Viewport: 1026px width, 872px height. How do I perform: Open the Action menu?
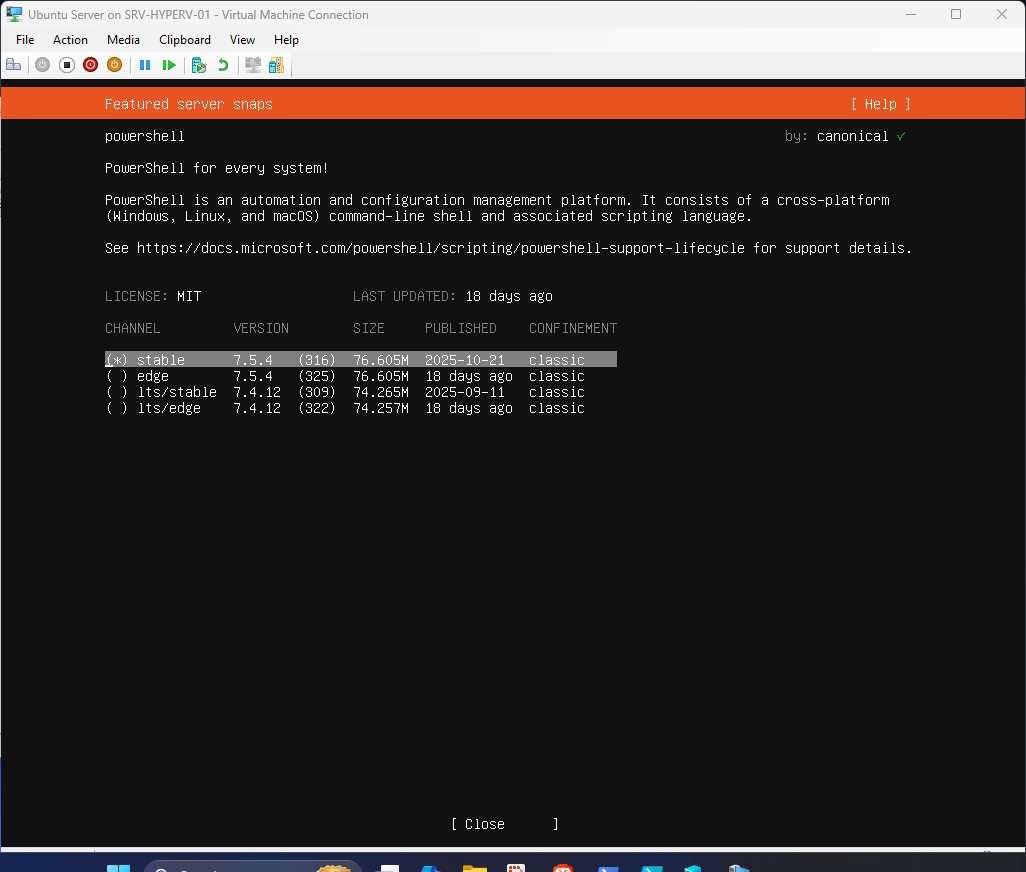coord(70,40)
